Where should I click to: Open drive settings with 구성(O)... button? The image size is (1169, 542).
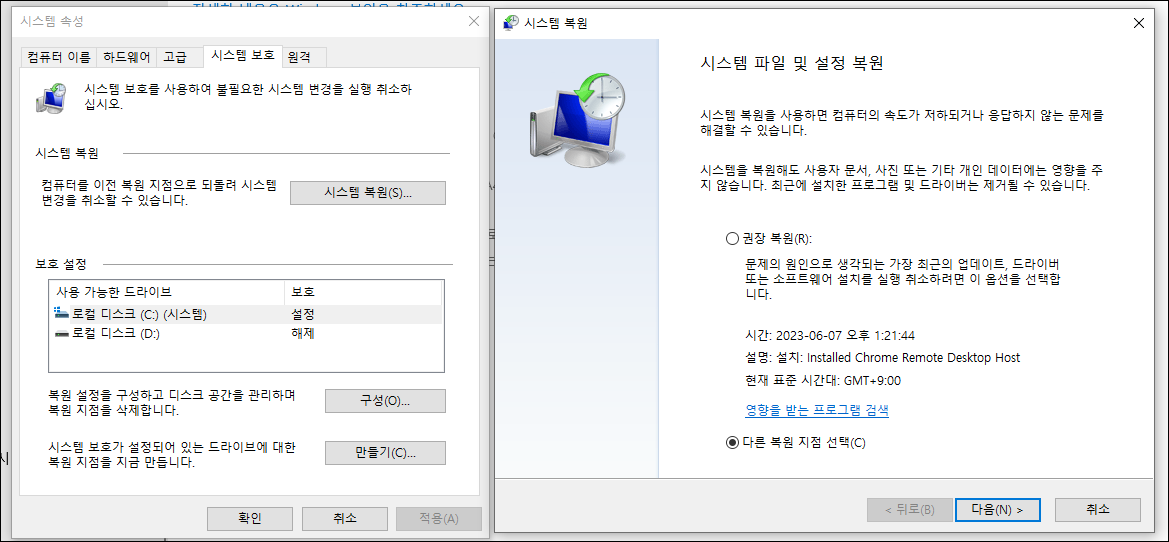coord(385,400)
